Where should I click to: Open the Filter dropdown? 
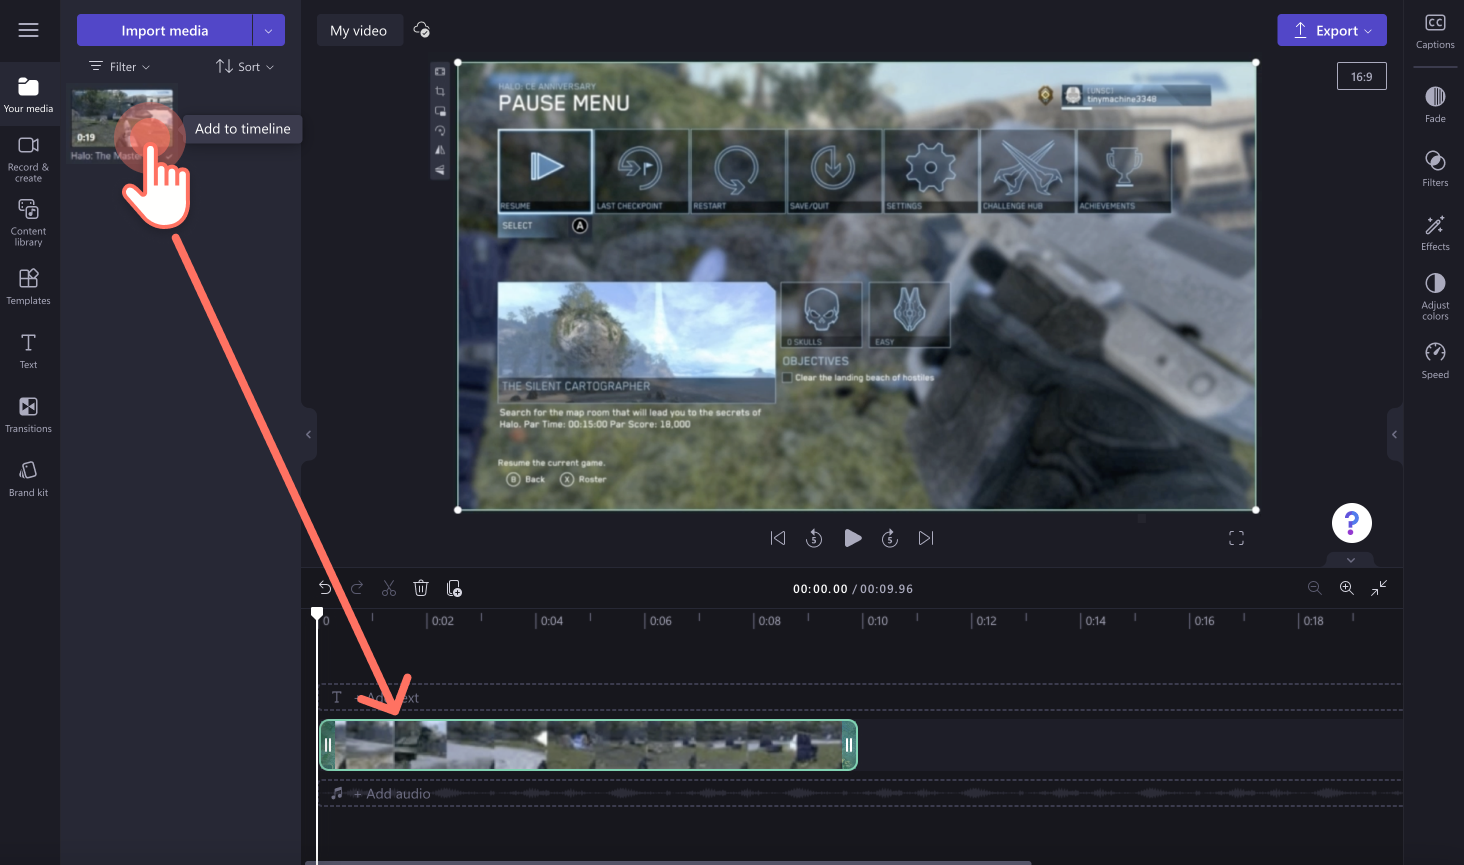tap(120, 67)
